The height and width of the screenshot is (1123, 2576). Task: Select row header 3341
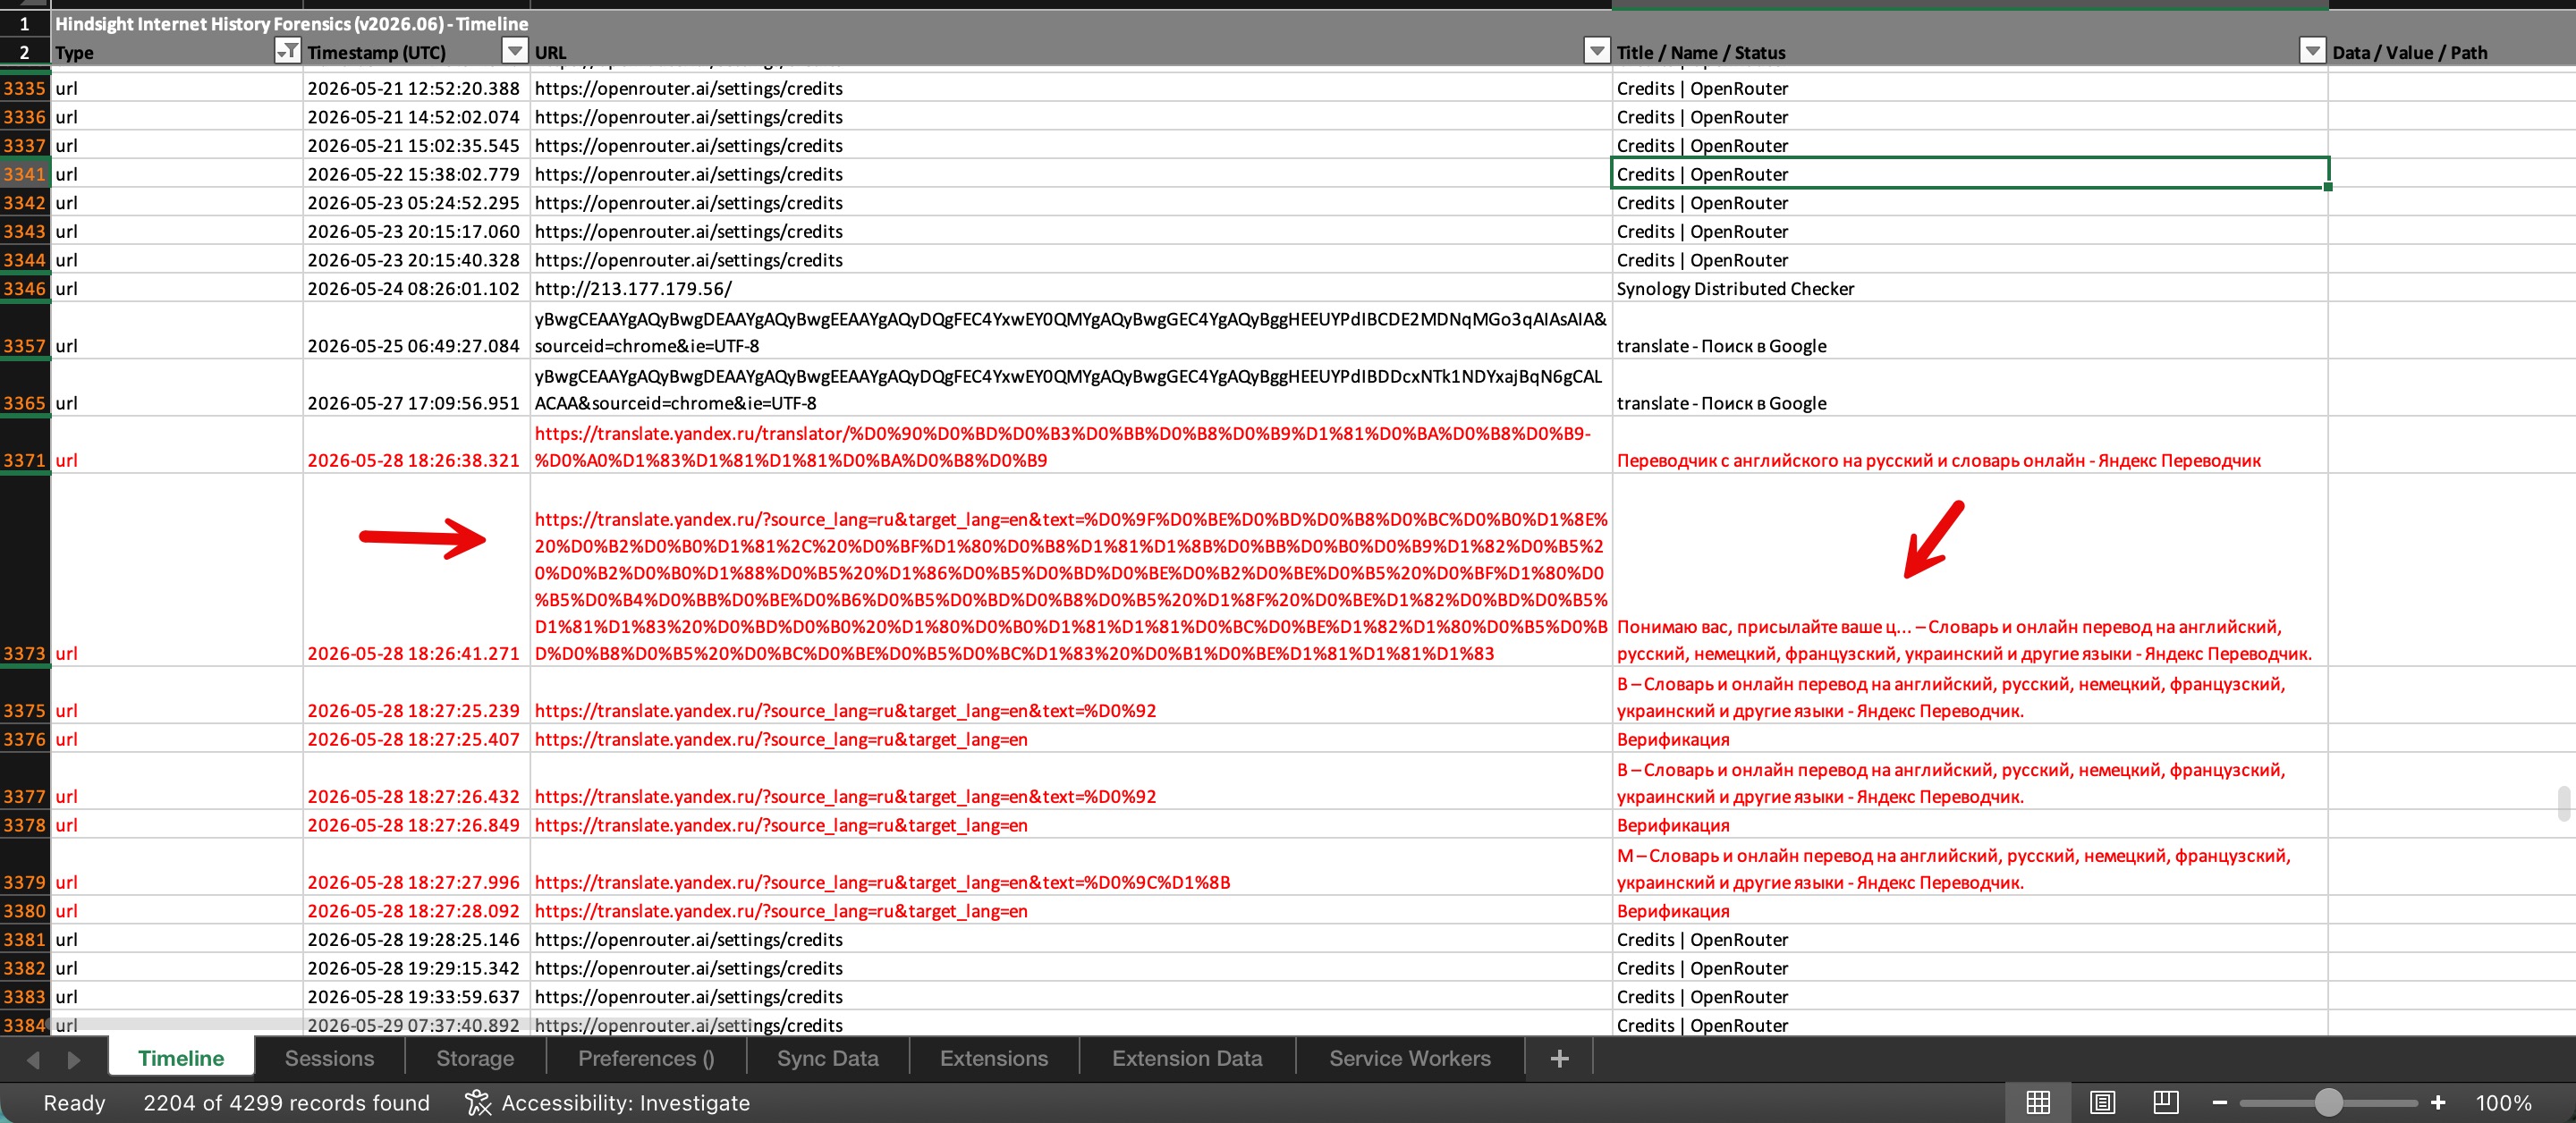pyautogui.click(x=25, y=174)
